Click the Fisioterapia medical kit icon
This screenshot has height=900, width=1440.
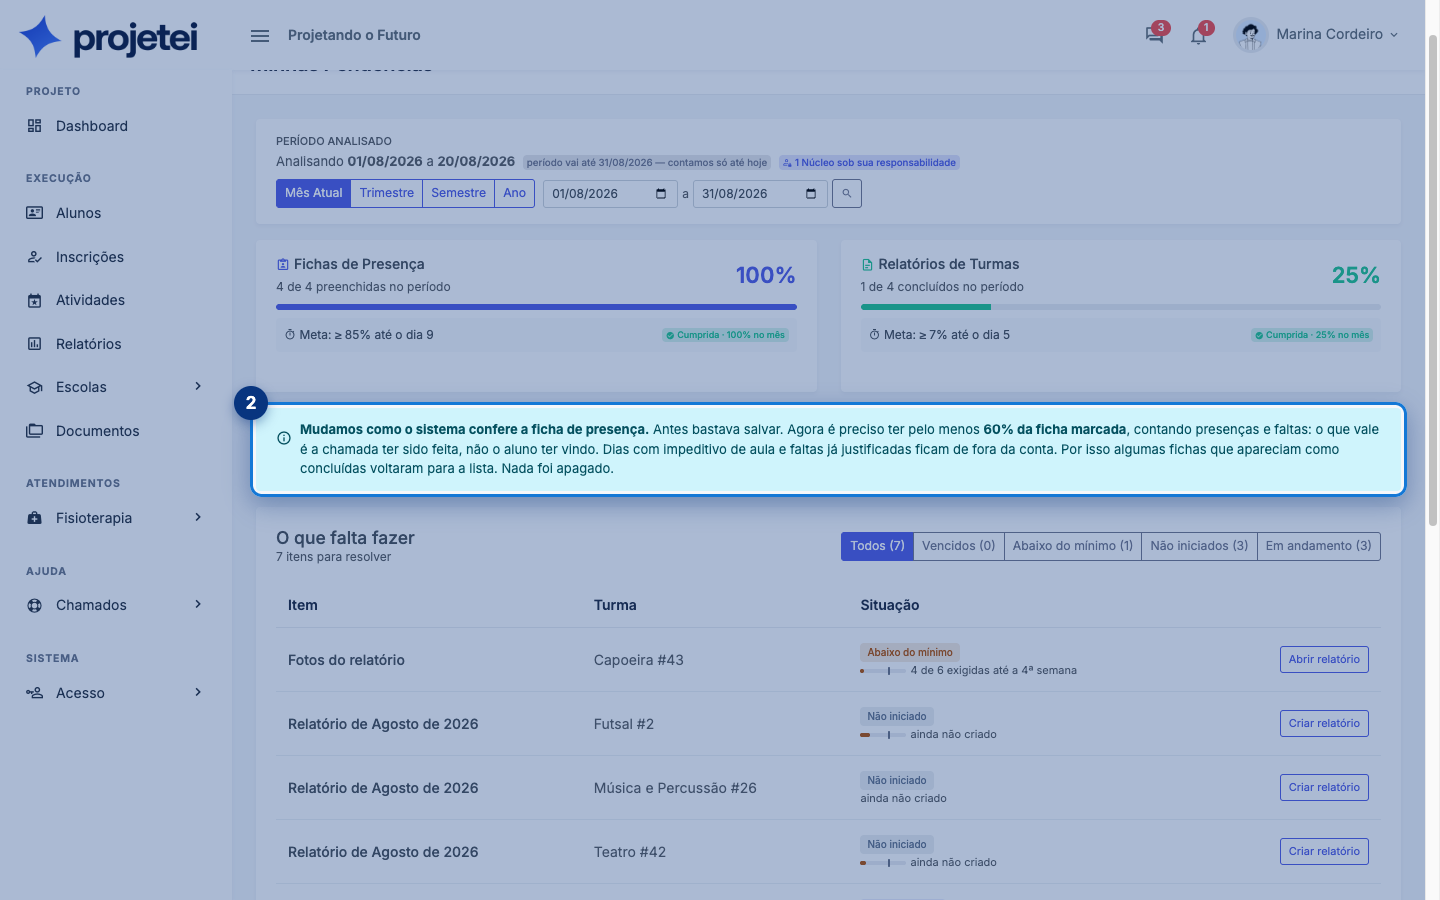35,518
